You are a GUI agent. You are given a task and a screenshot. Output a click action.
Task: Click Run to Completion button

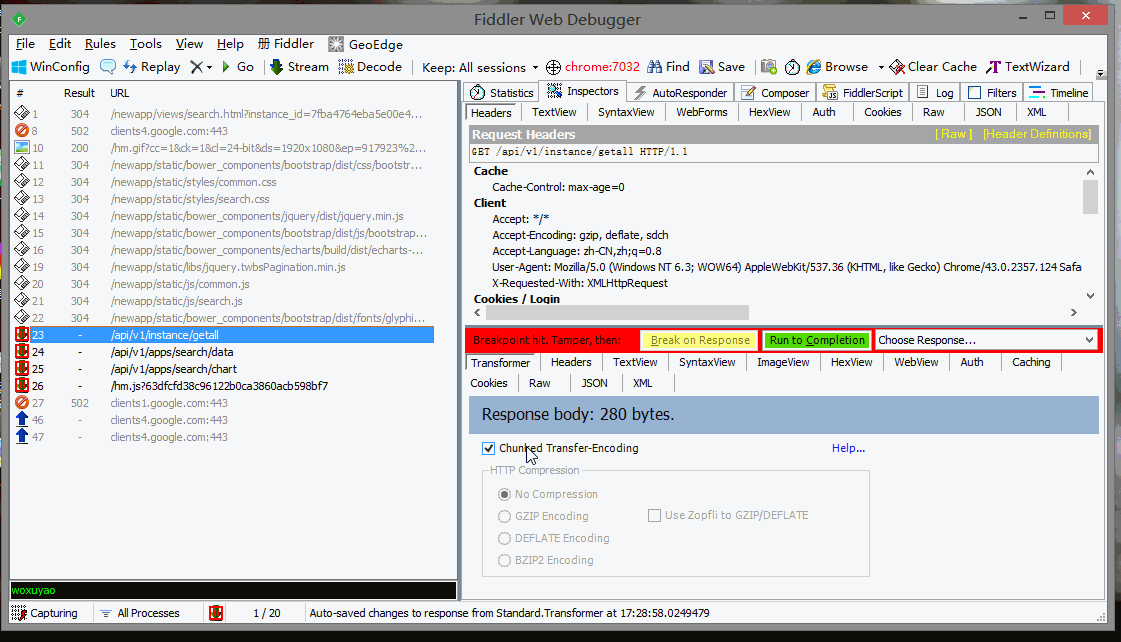817,340
